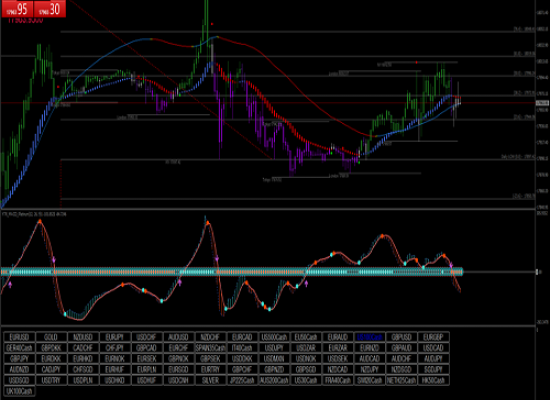
Task: Click the red Sell one-click price button ending in 95
Action: click(18, 9)
